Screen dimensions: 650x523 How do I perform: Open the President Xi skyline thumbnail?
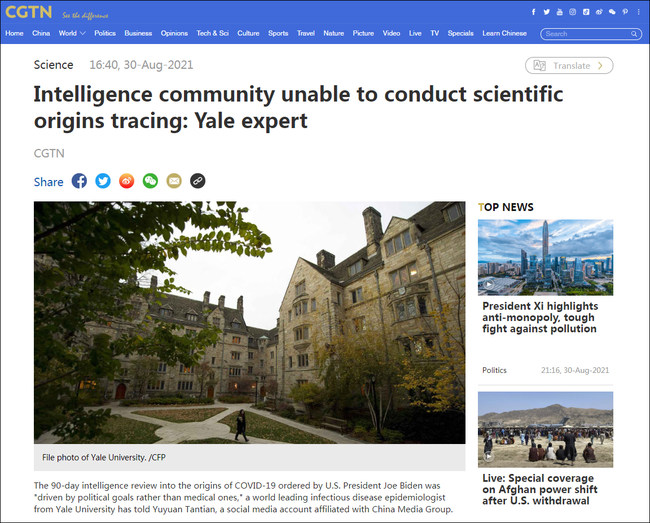546,257
